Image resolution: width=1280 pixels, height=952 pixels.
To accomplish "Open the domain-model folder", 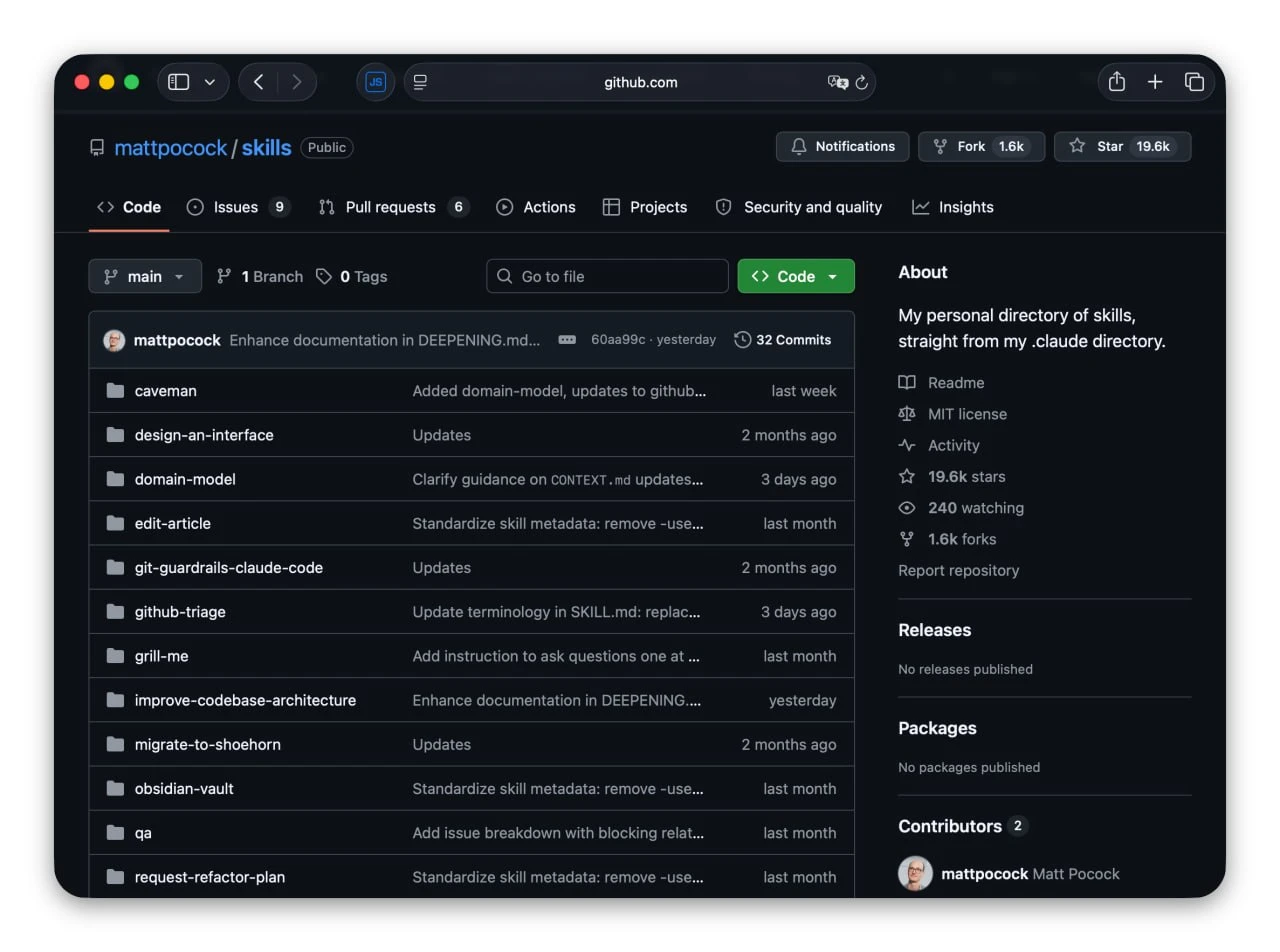I will coord(185,479).
